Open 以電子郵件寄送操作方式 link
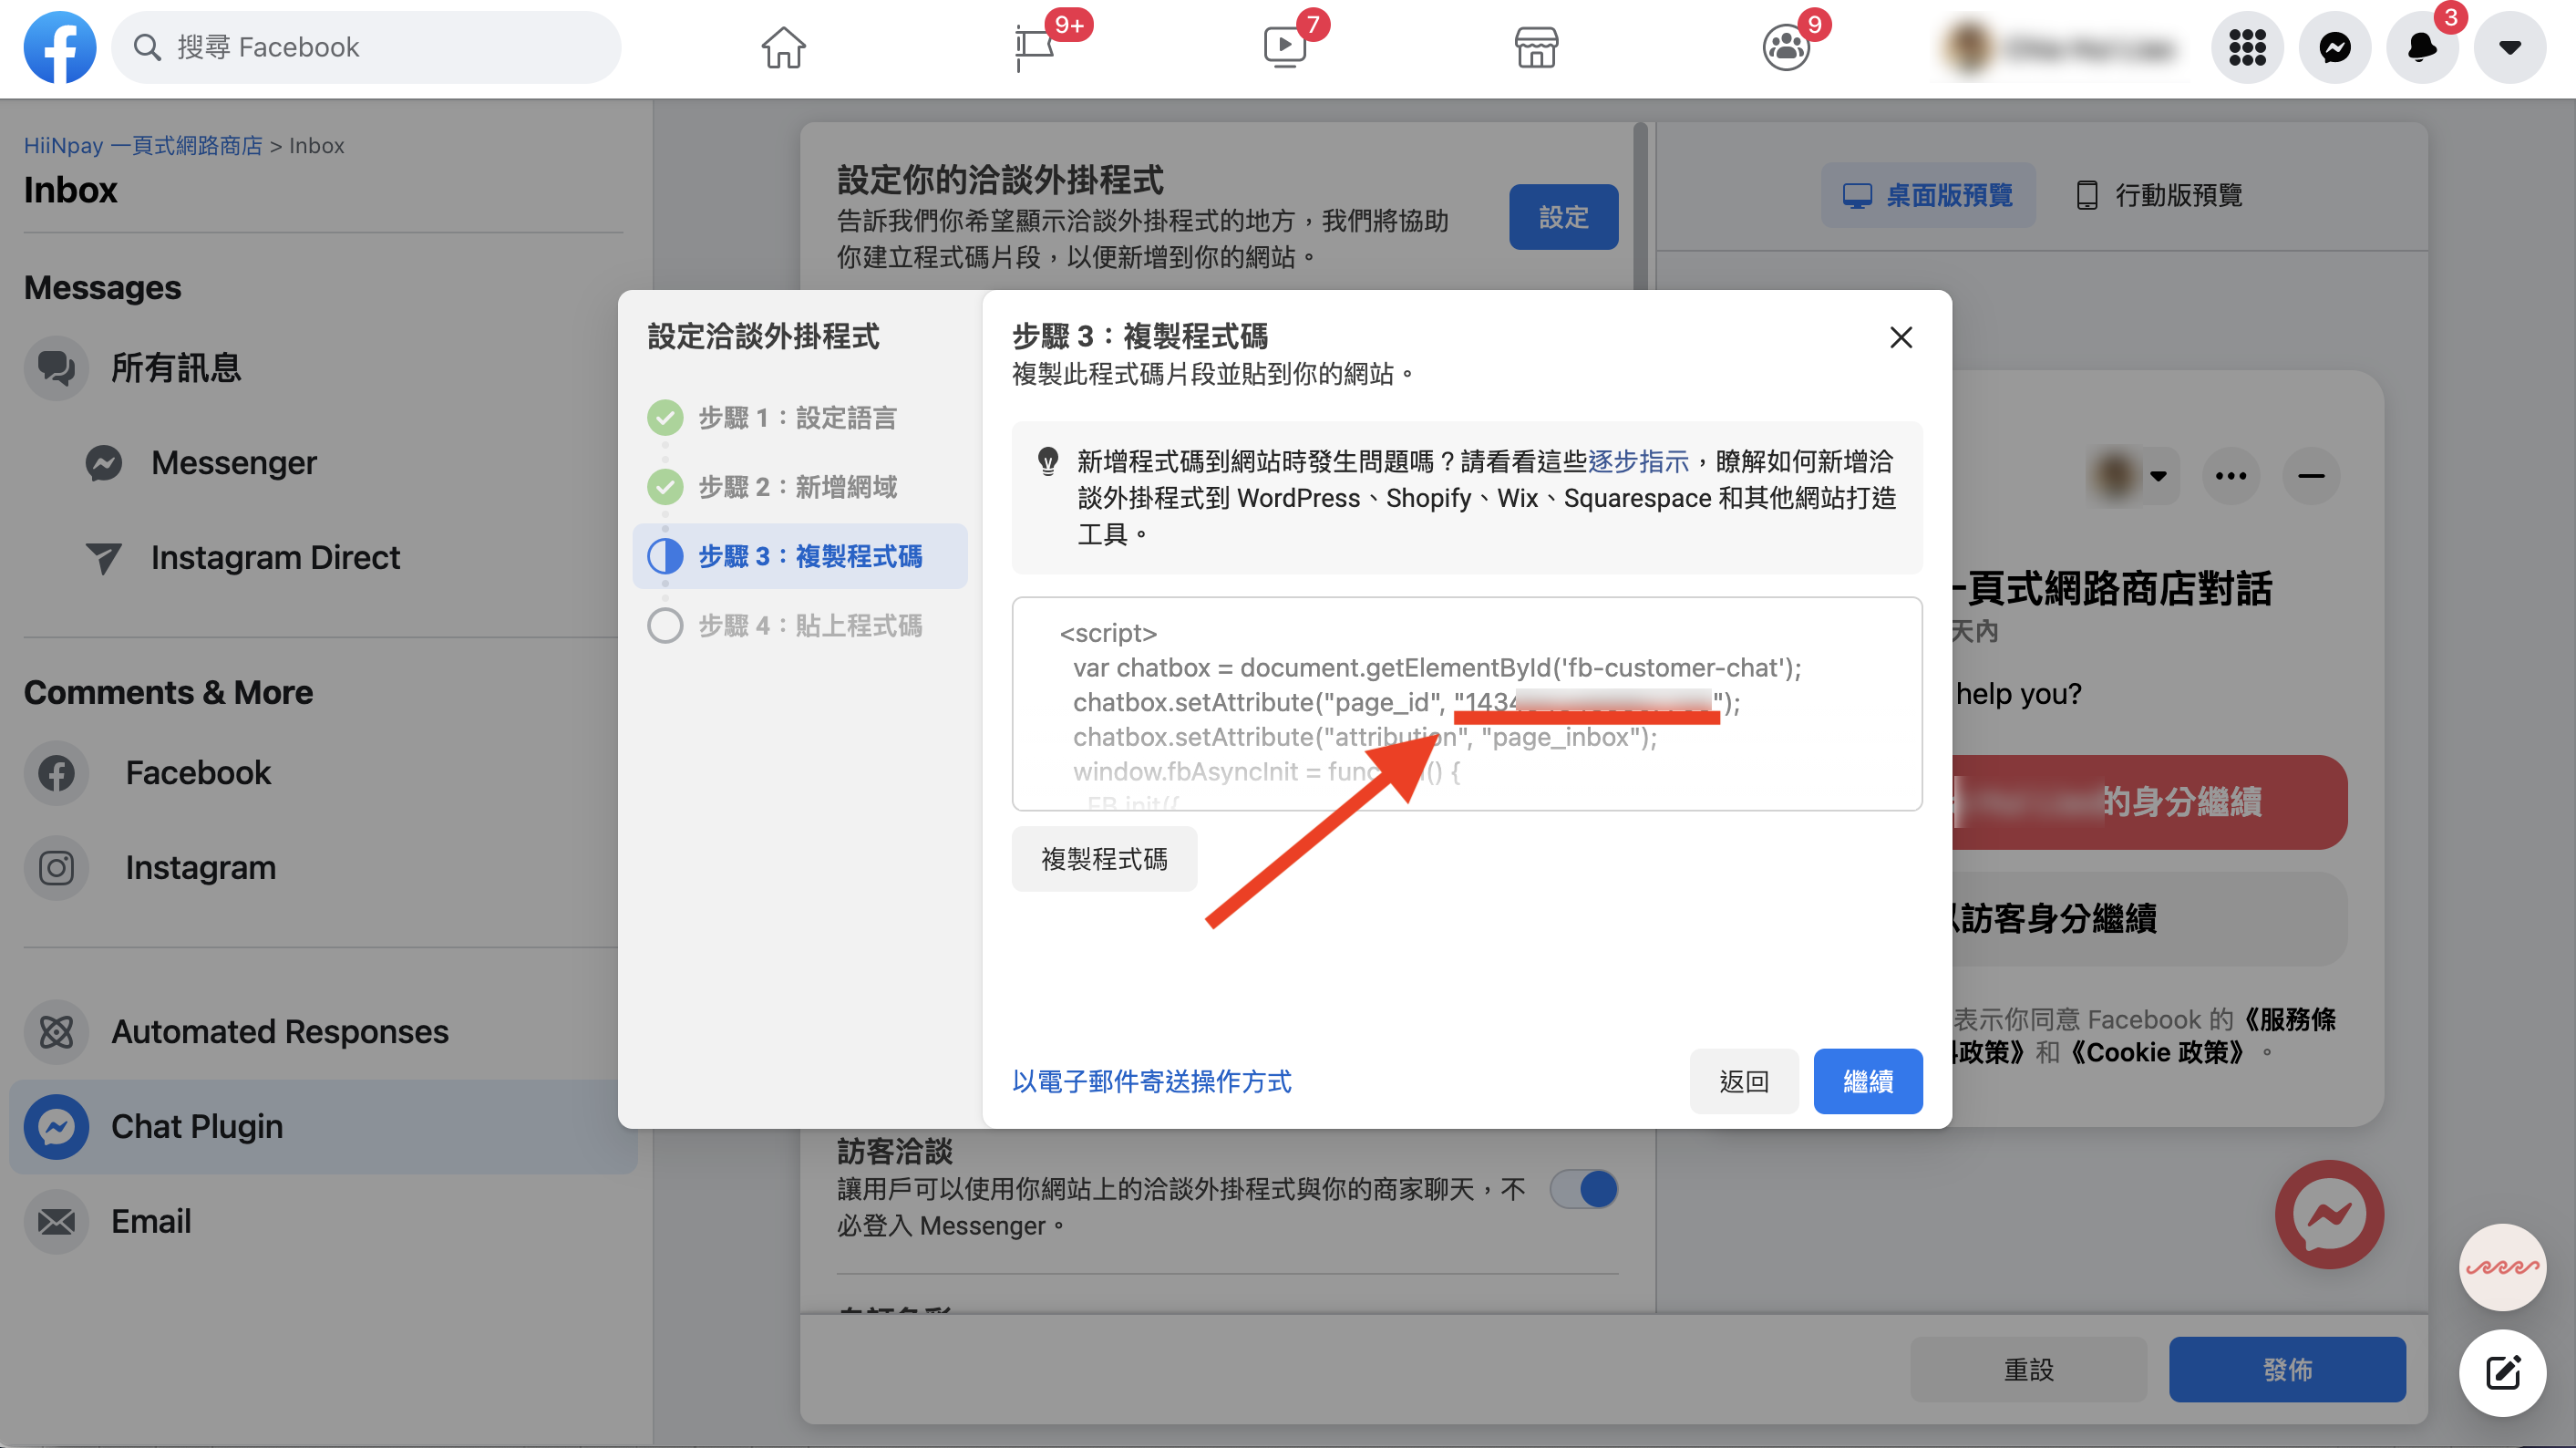This screenshot has width=2576, height=1448. (1151, 1081)
